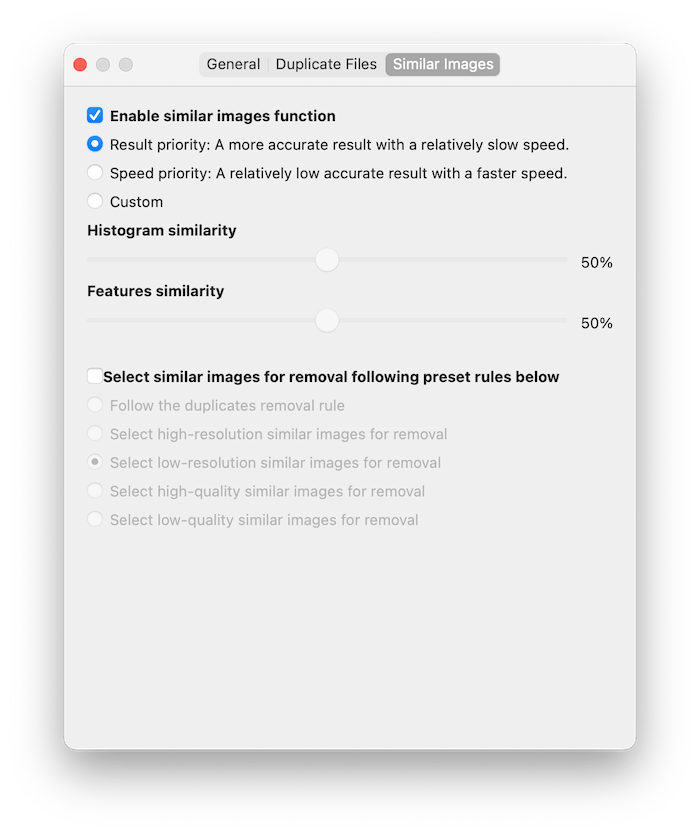Pick low-quality similar images removal option
Viewport: 700px width, 834px height.
[95, 520]
